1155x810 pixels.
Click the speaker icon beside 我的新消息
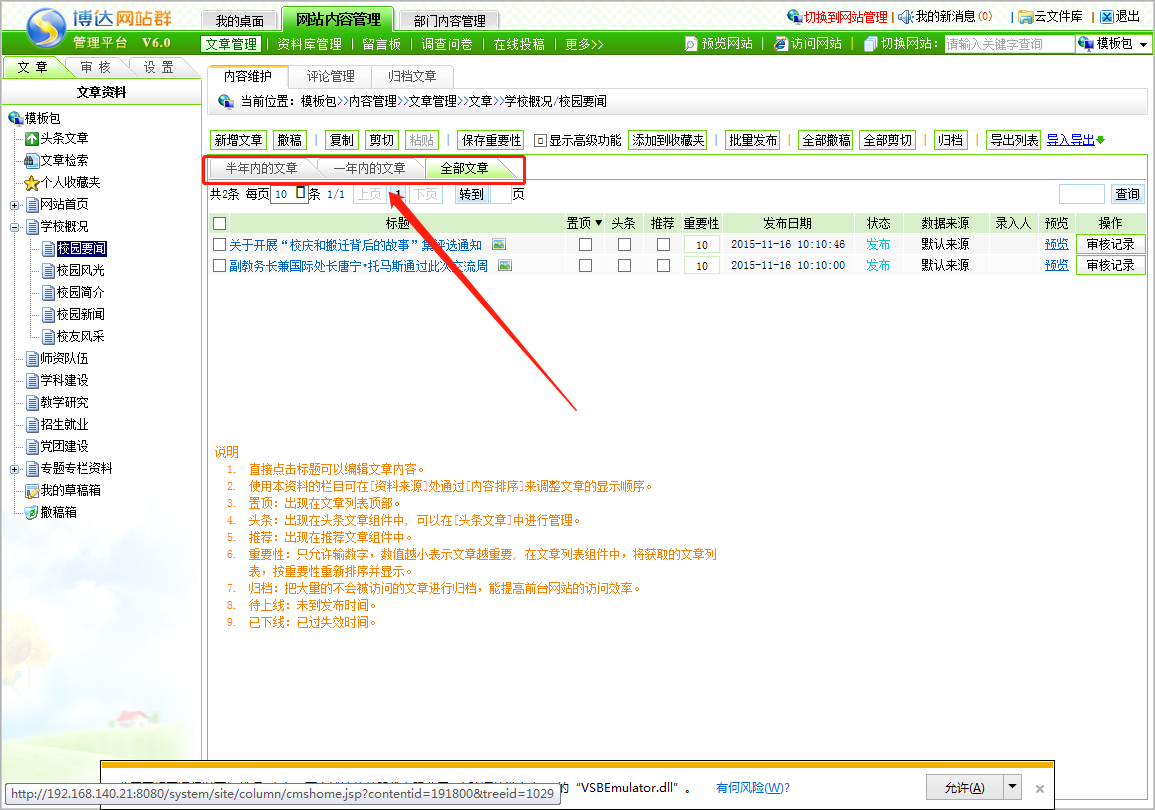[905, 17]
